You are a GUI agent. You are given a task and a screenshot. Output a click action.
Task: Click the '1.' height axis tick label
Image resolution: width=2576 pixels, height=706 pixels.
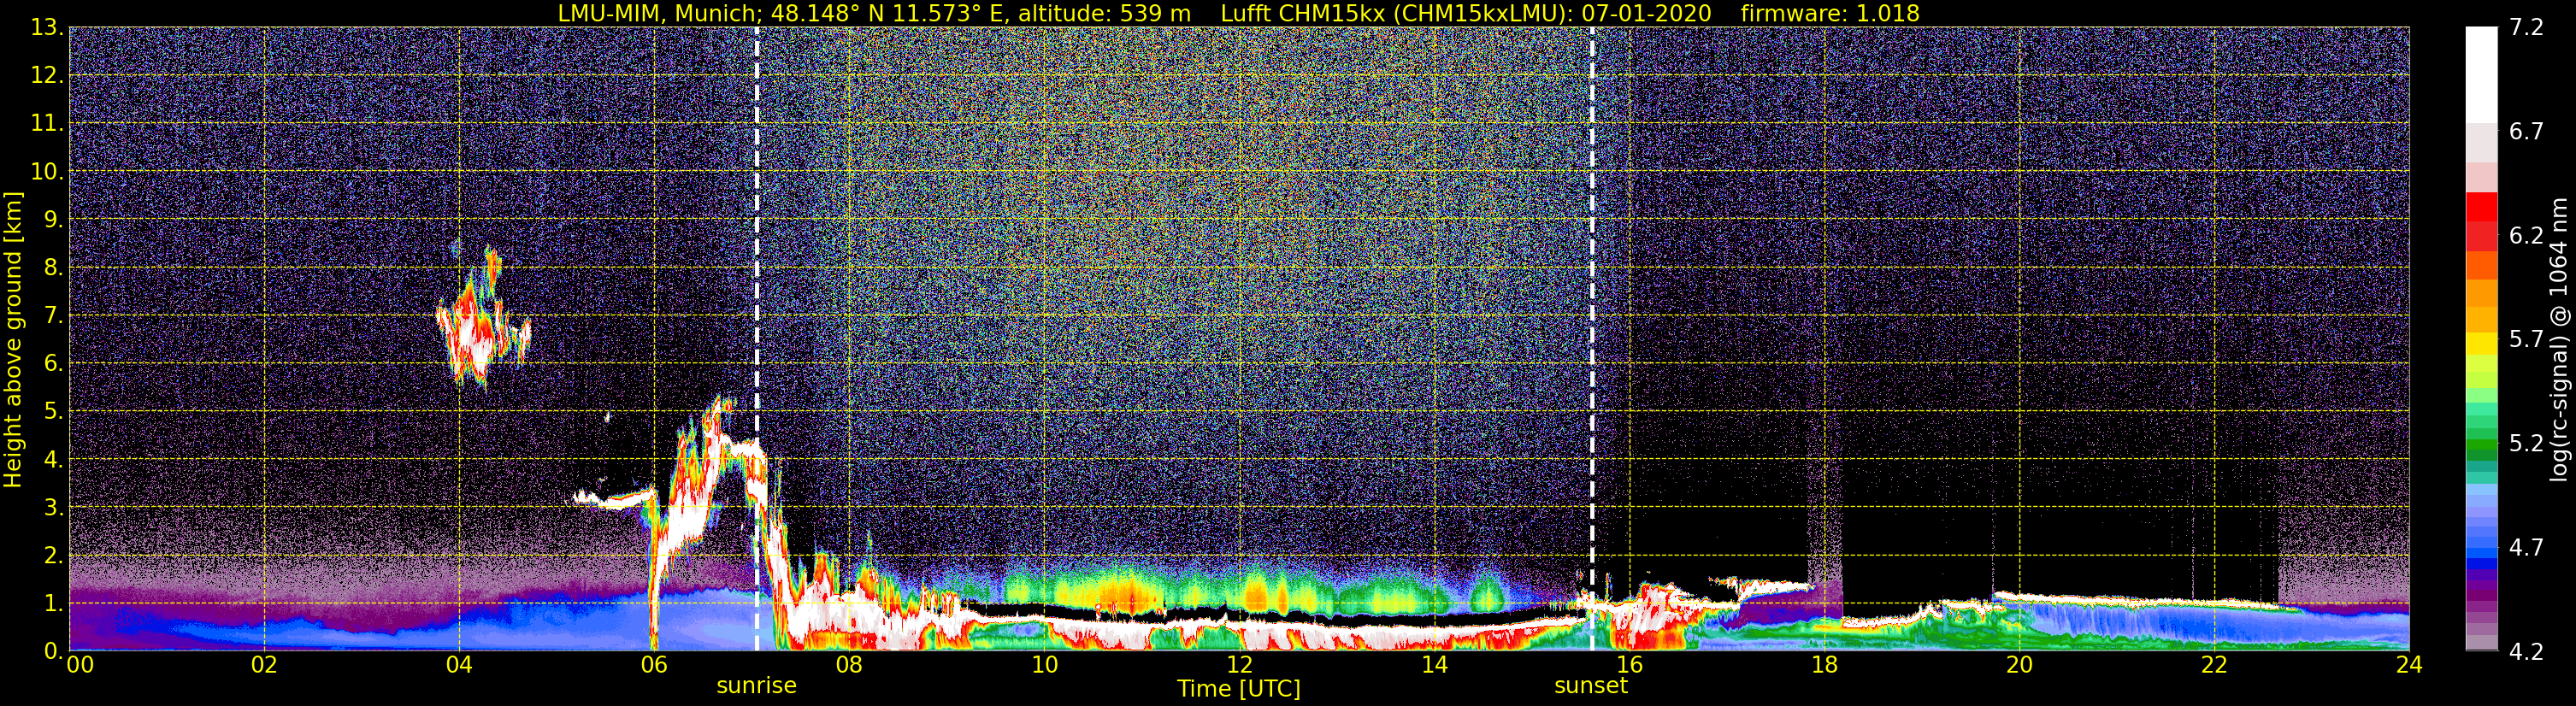[54, 603]
